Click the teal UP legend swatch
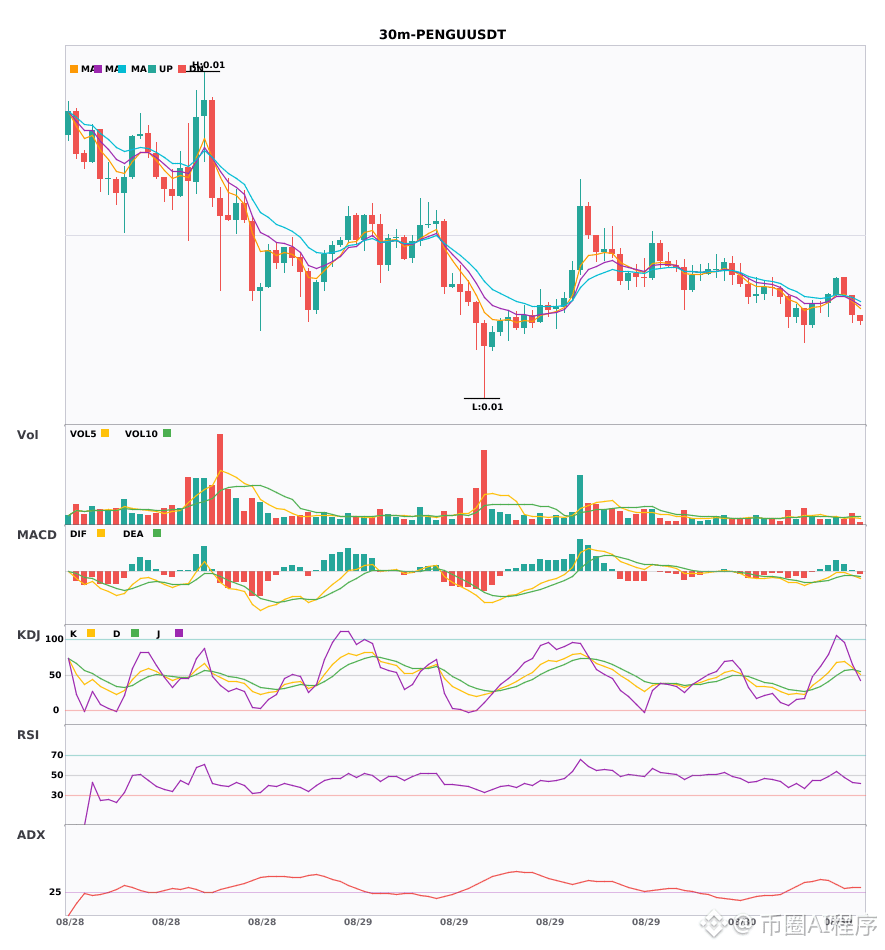885x950 pixels. [x=153, y=69]
